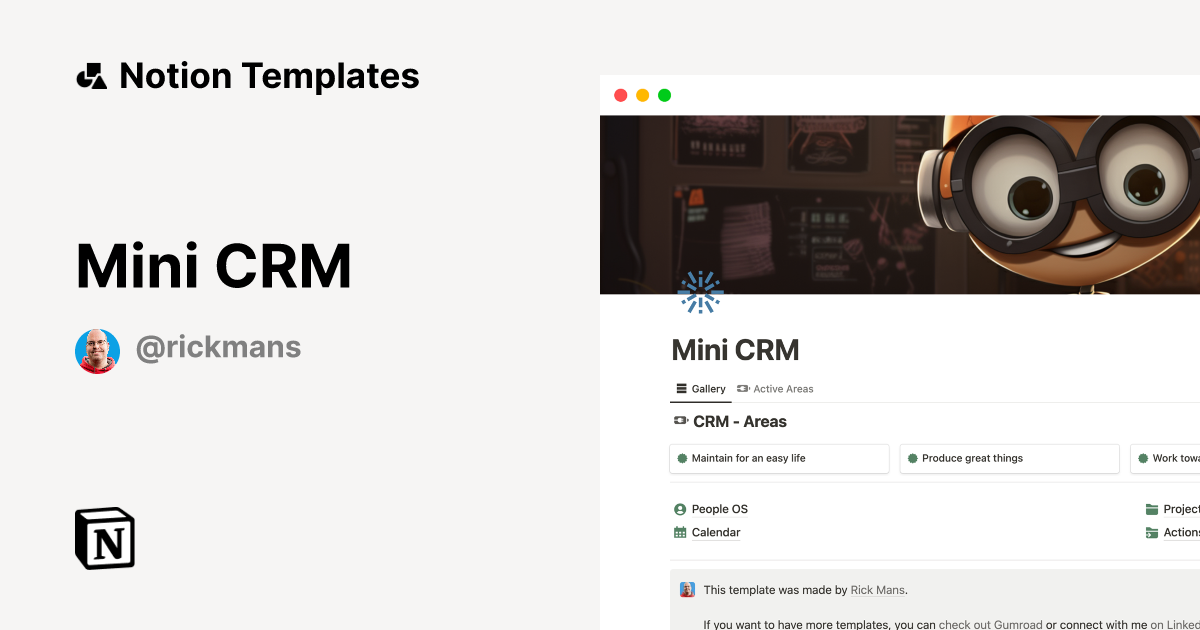Viewport: 1200px width, 630px height.
Task: Open the Rick Mans link in the callout
Action: point(877,590)
